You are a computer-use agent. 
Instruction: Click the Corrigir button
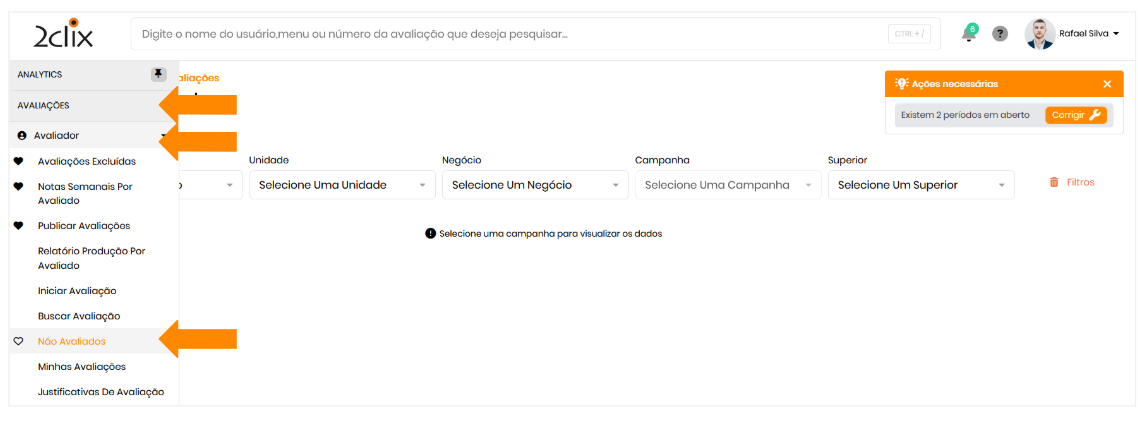tap(1076, 115)
